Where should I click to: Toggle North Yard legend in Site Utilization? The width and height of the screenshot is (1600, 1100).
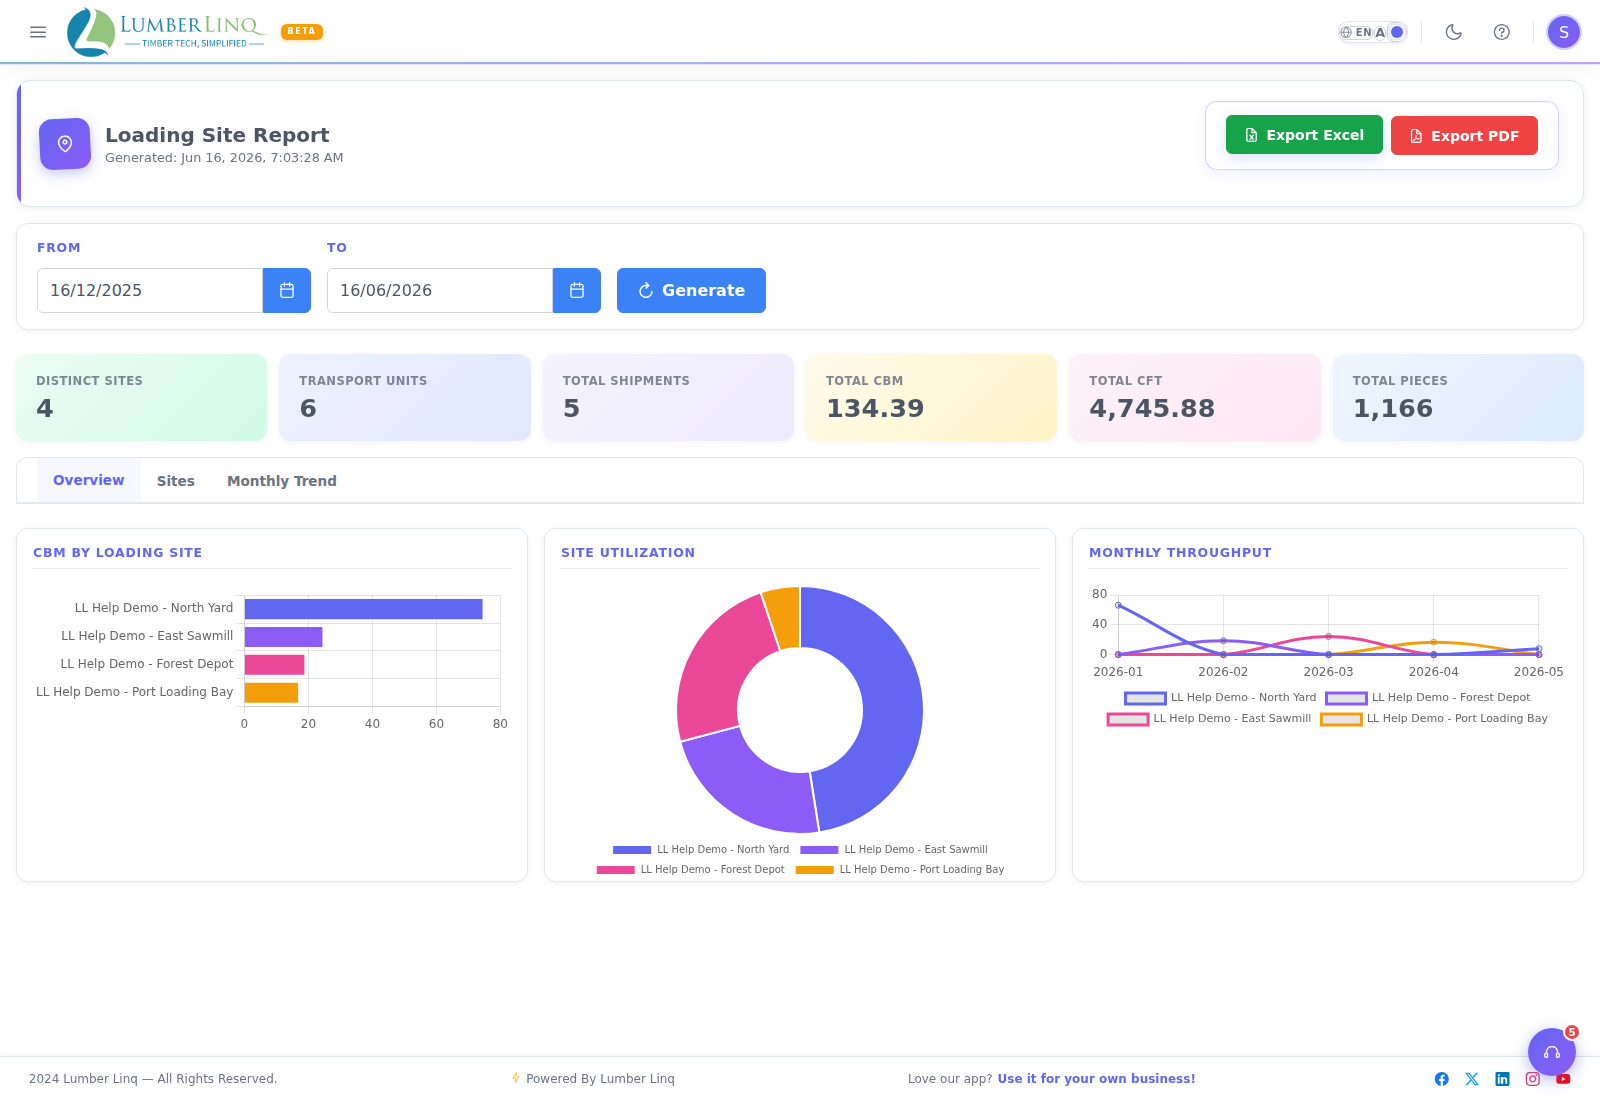[701, 849]
